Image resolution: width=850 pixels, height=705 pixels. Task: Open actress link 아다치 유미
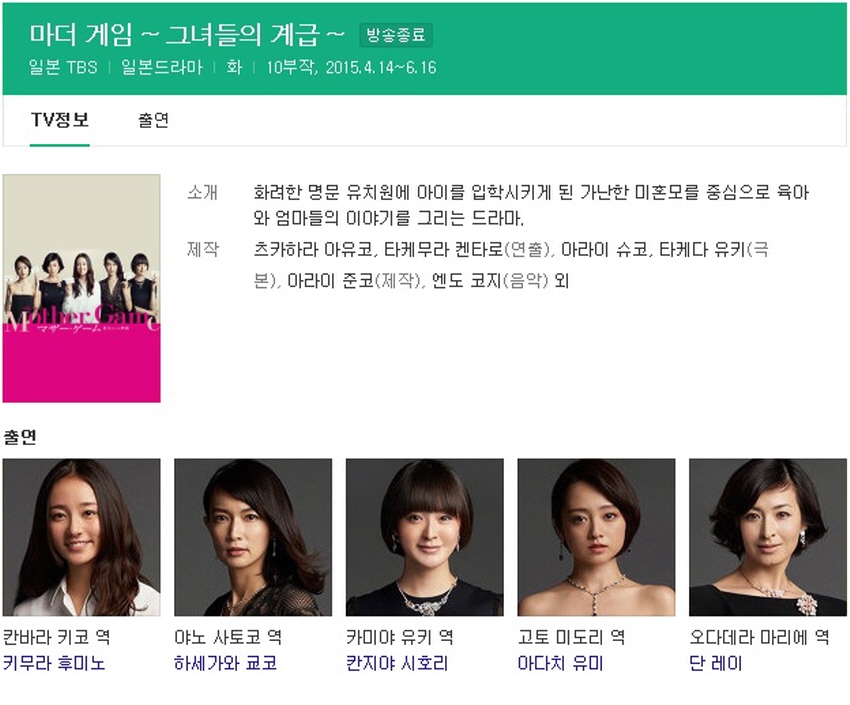[561, 663]
